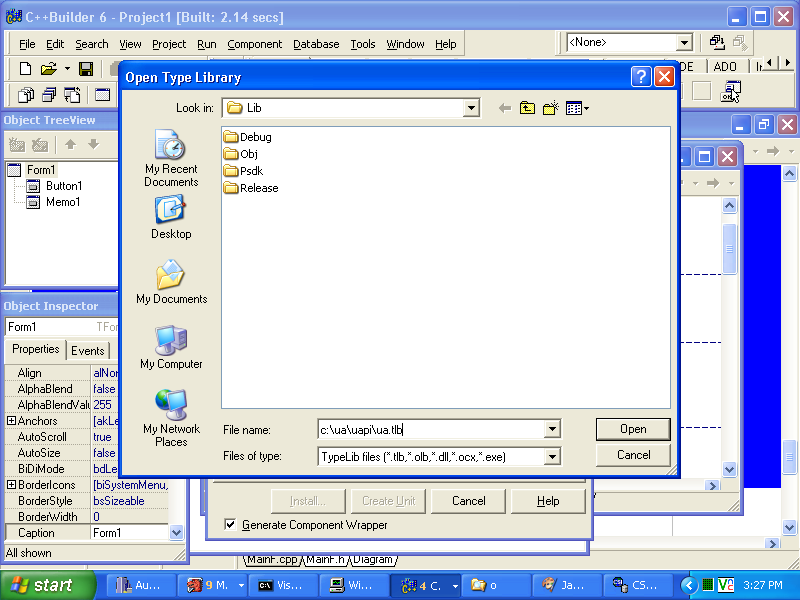Click the Up One Level folder icon

pos(528,108)
